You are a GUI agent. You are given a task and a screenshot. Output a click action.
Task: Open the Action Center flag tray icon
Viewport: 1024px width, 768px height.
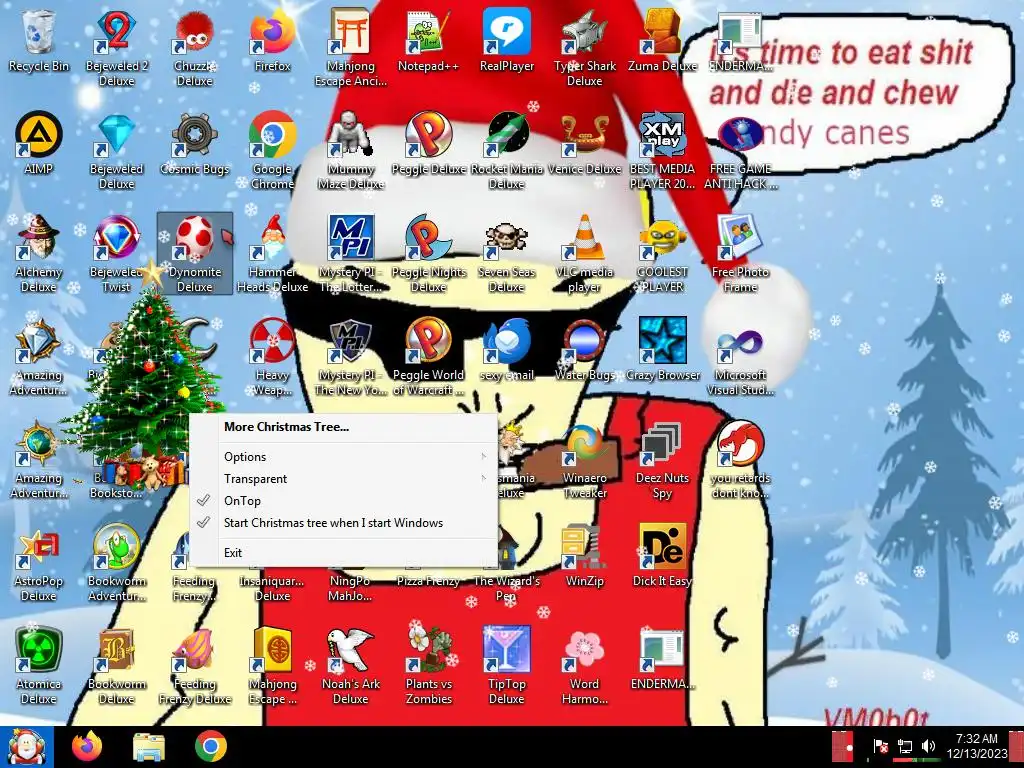[x=880, y=746]
